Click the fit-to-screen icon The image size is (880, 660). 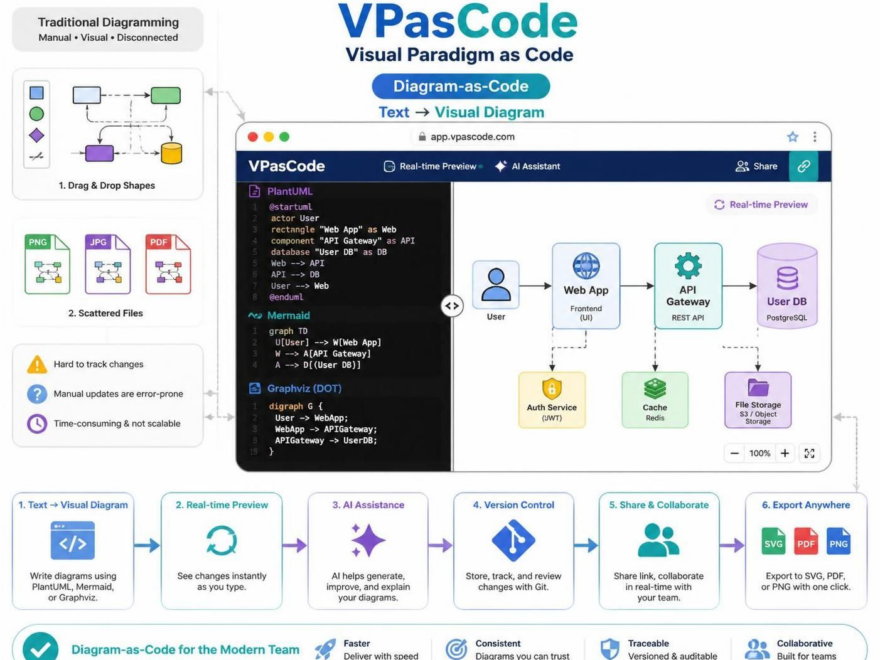point(809,453)
